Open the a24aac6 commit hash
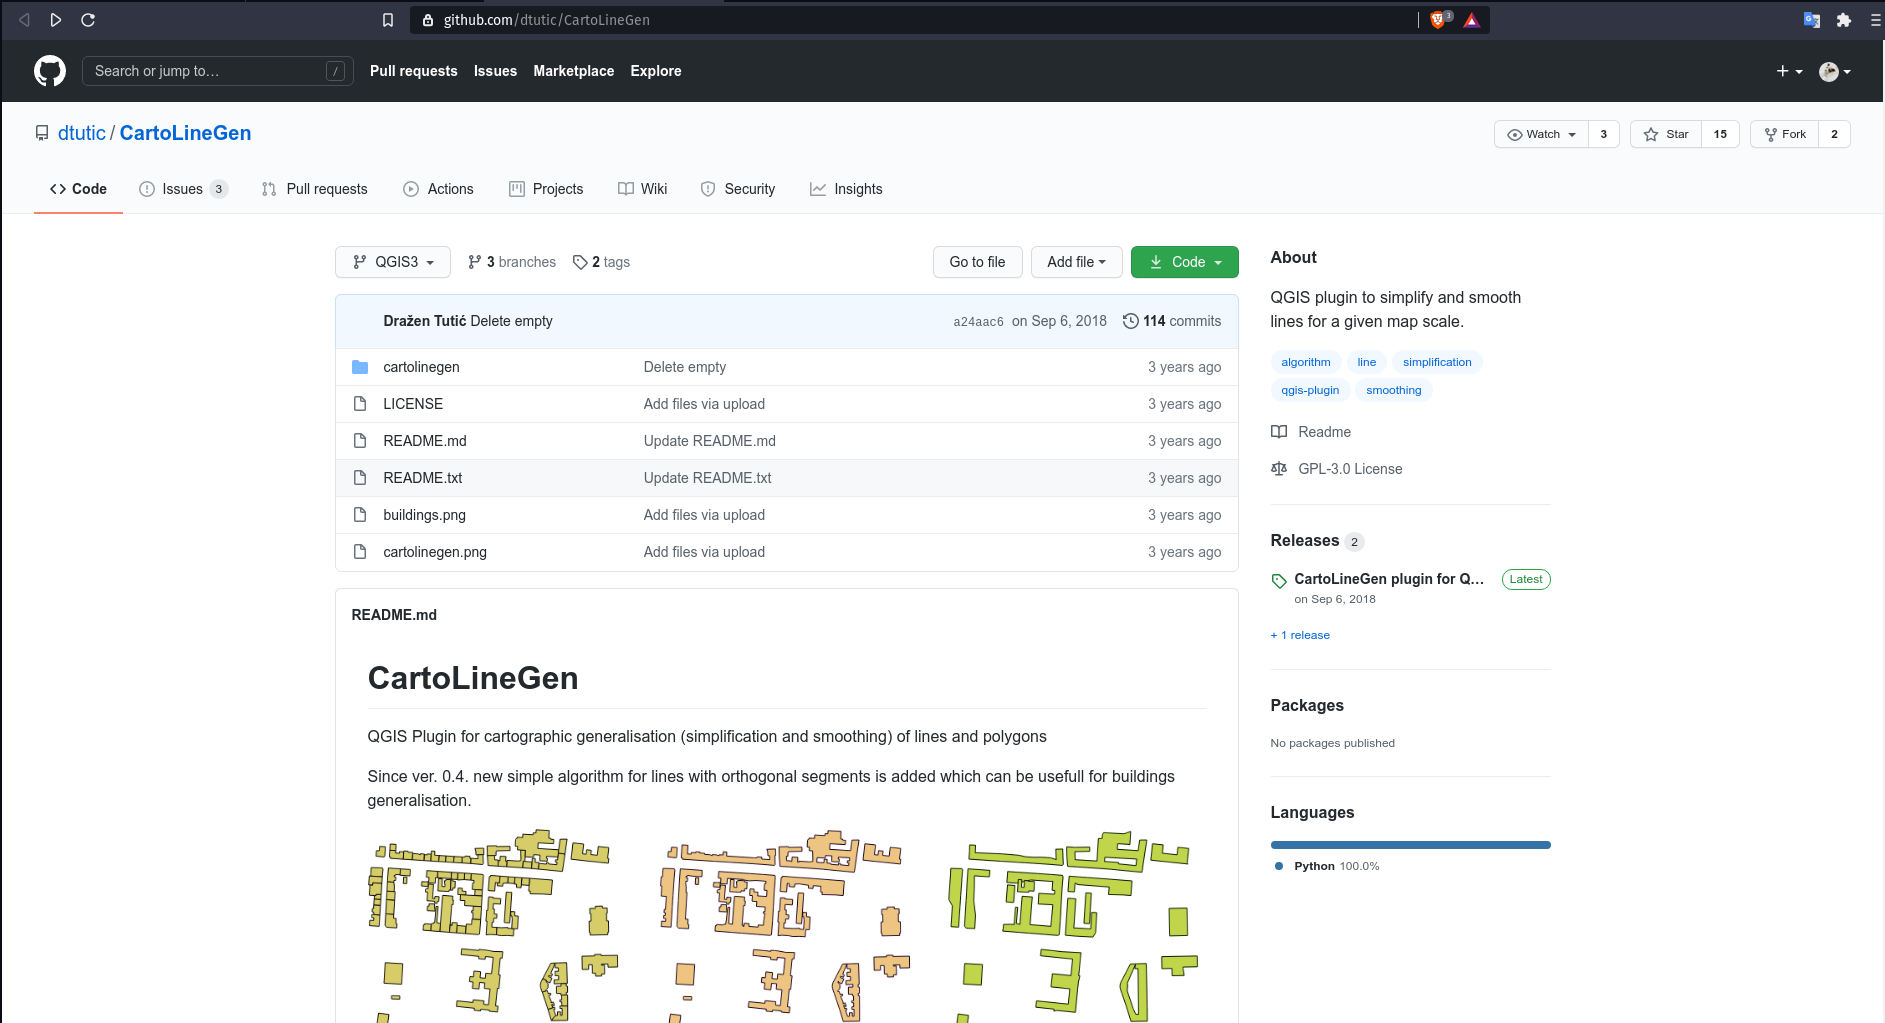1885x1023 pixels. 978,322
